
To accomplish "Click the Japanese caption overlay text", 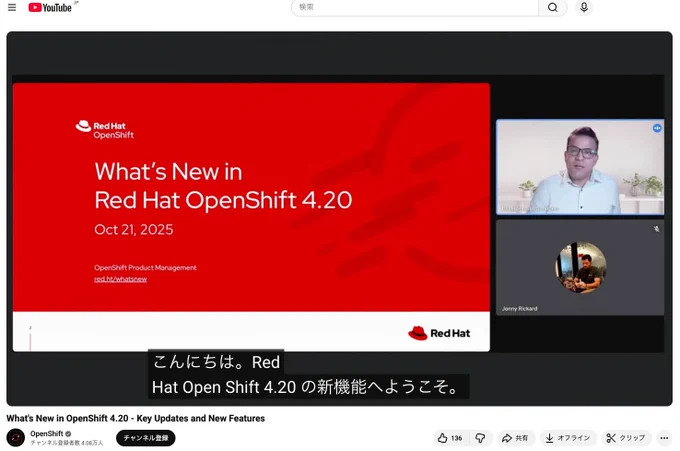I will 308,374.
